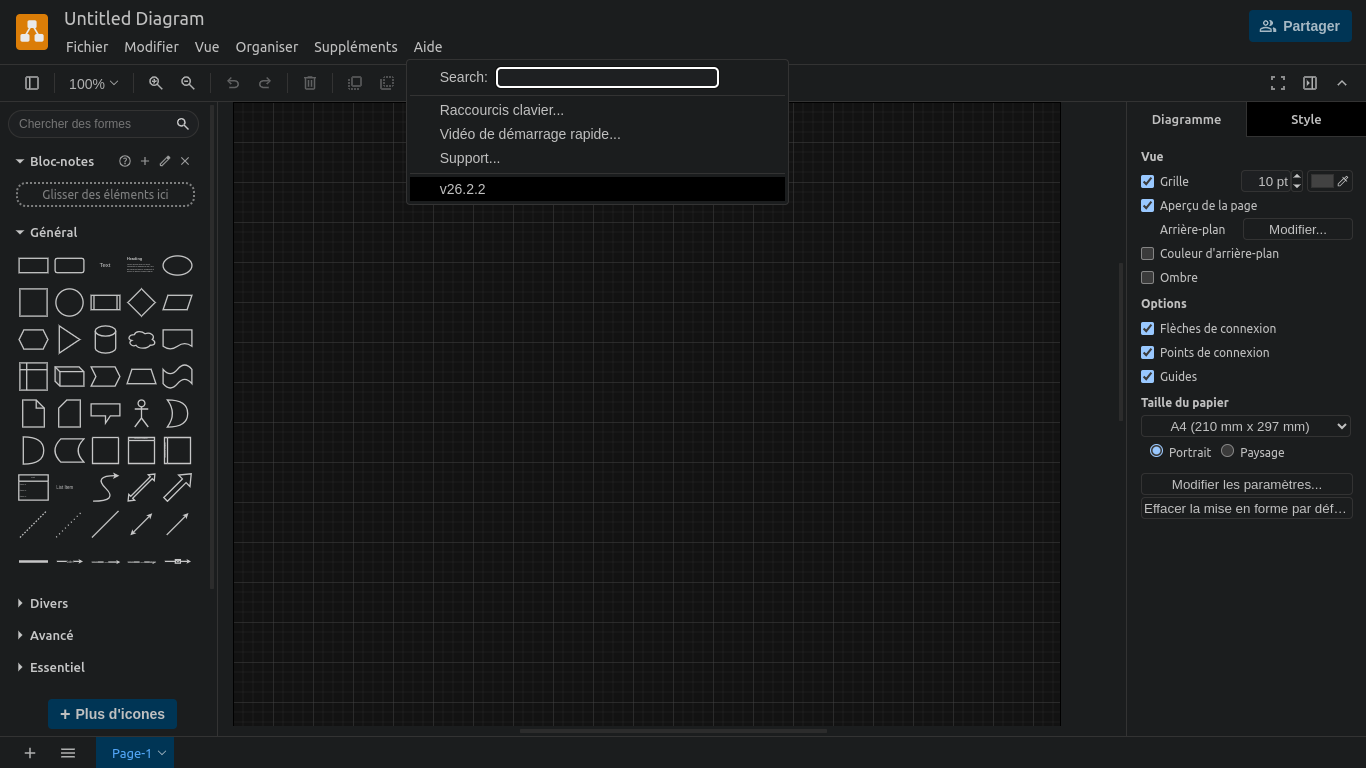Choose Raccourcis clavier... from the Aide menu
The image size is (1366, 768).
coord(597,110)
